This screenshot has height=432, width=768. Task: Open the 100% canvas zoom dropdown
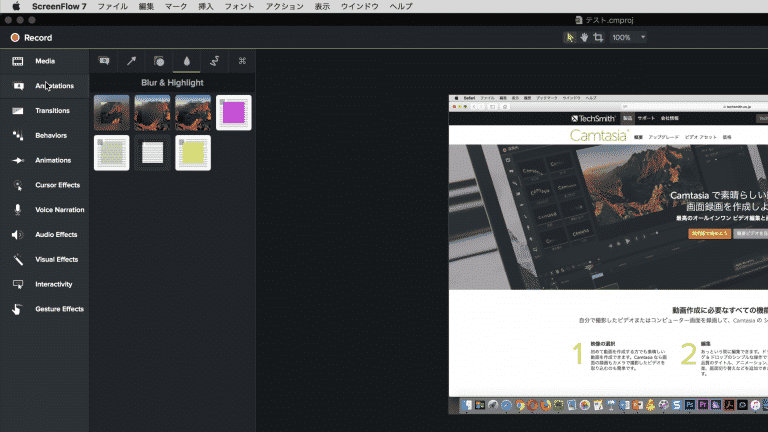tap(628, 37)
